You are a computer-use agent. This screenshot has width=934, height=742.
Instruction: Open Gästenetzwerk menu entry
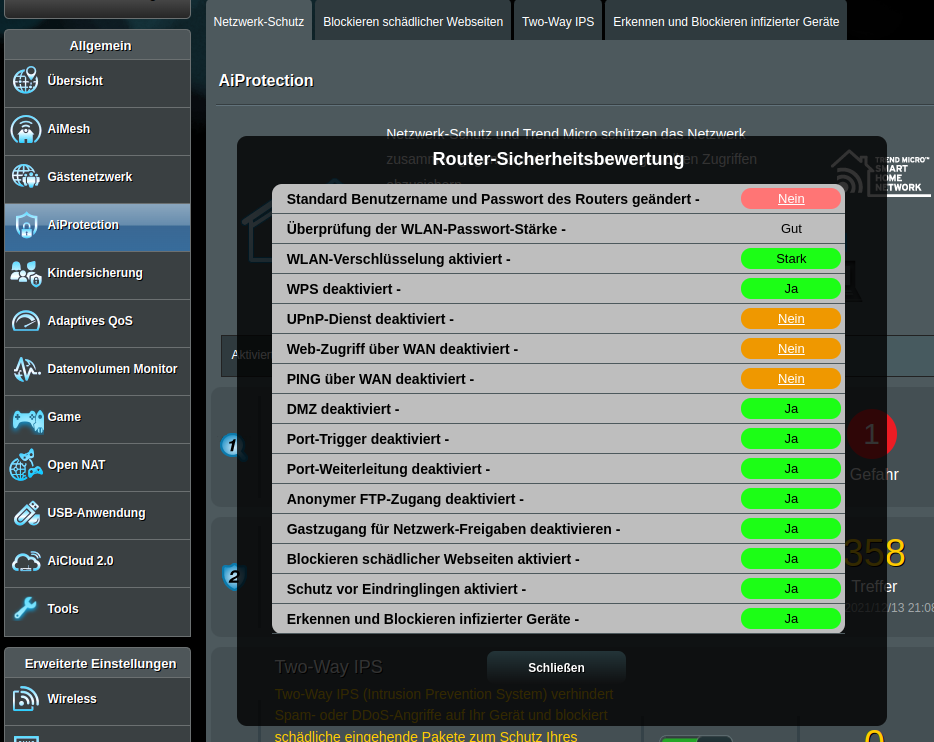click(x=98, y=179)
